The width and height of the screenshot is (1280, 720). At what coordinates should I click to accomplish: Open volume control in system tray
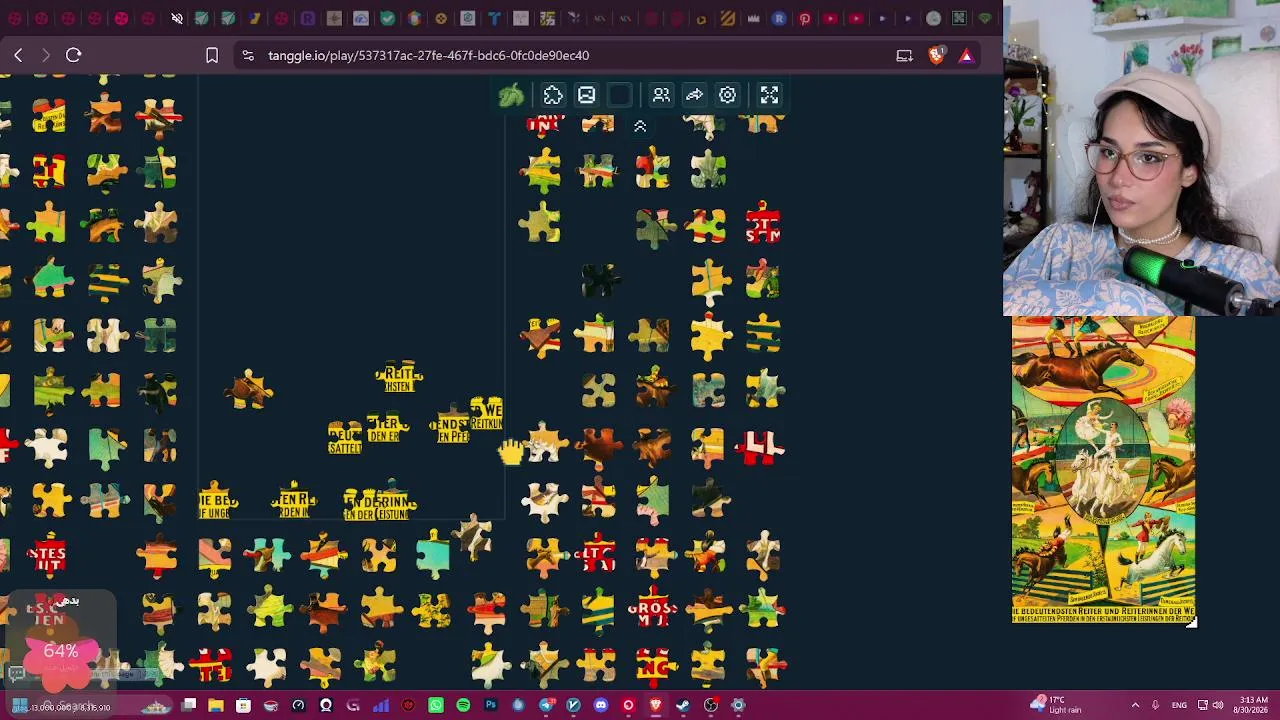(x=1218, y=705)
